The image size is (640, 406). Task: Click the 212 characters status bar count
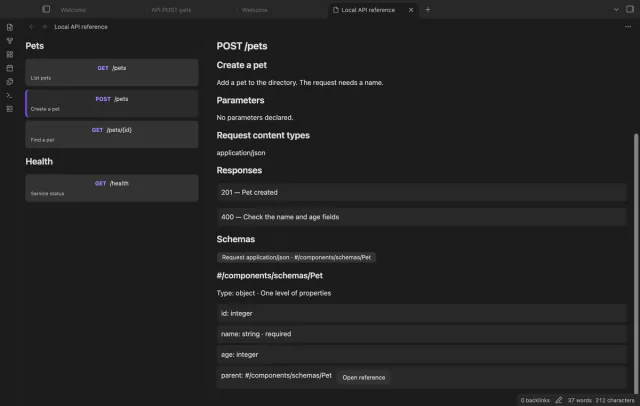[615, 400]
